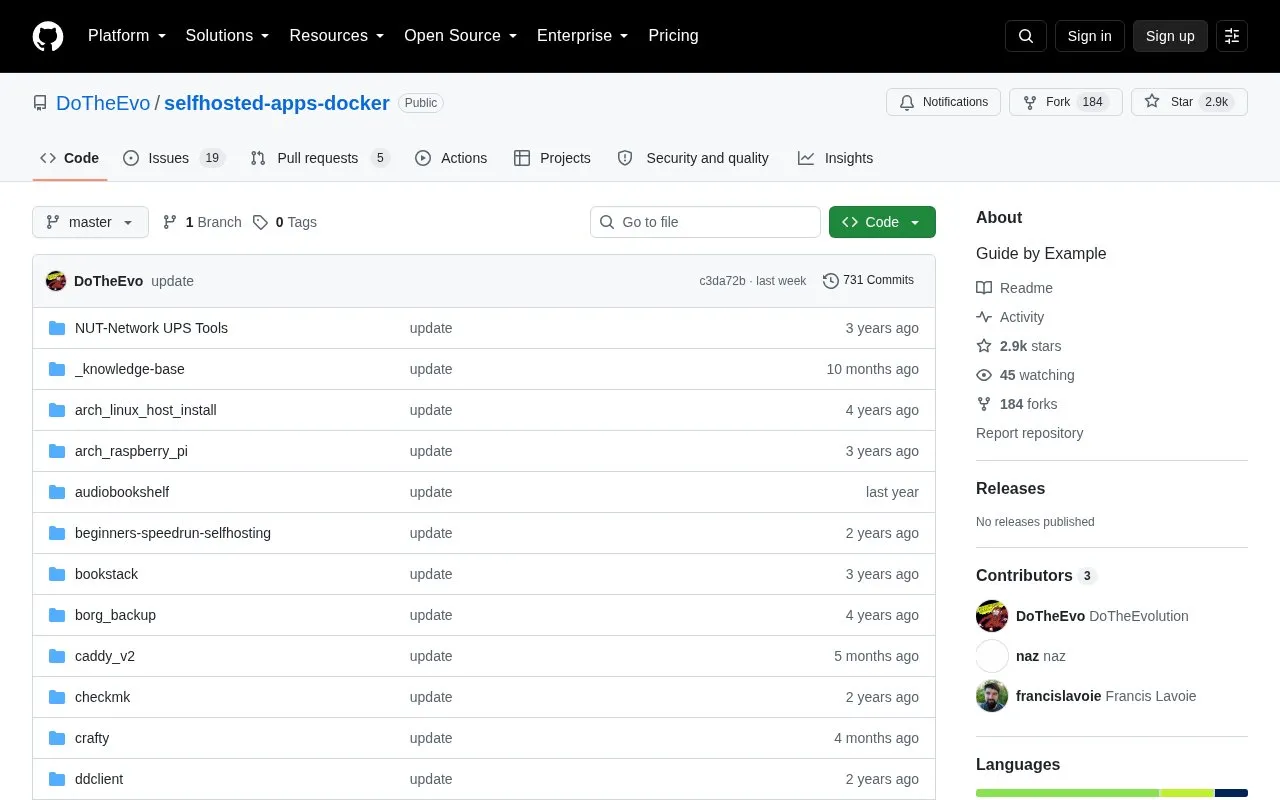Open the 1 Branch link
Screen dimensions: 1280x800
coord(202,222)
